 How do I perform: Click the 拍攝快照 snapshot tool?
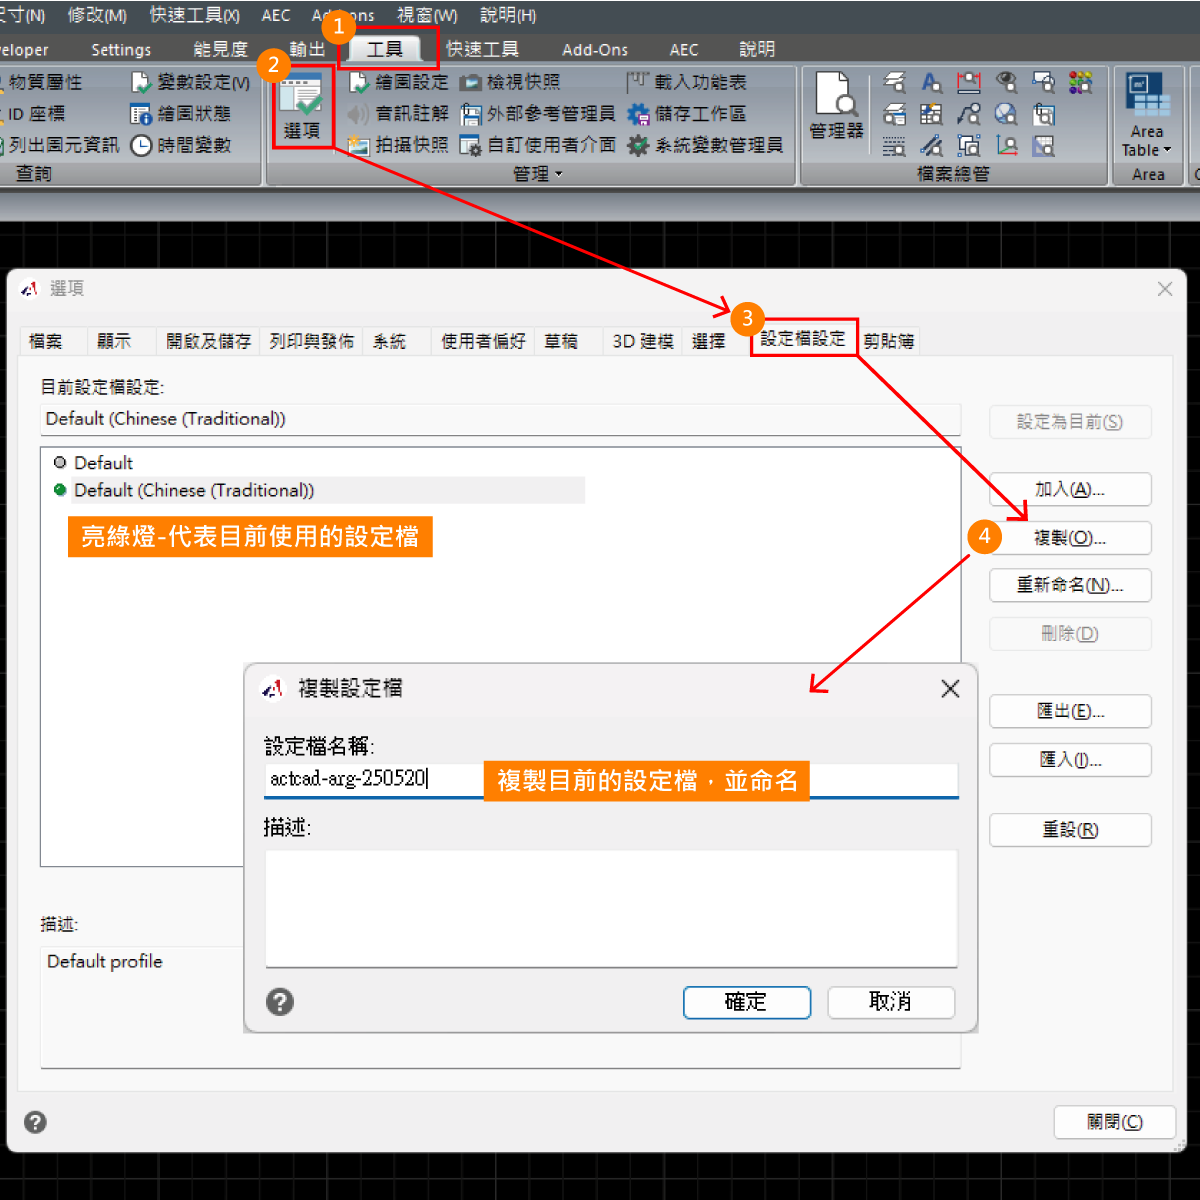point(398,145)
